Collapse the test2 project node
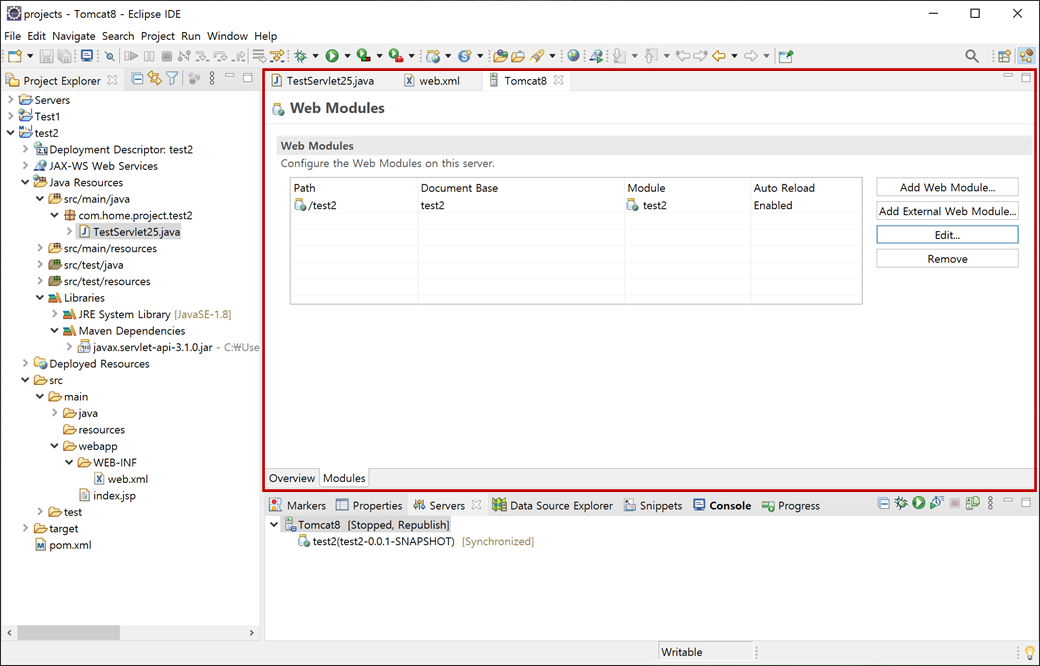This screenshot has height=666, width=1040. tap(11, 133)
